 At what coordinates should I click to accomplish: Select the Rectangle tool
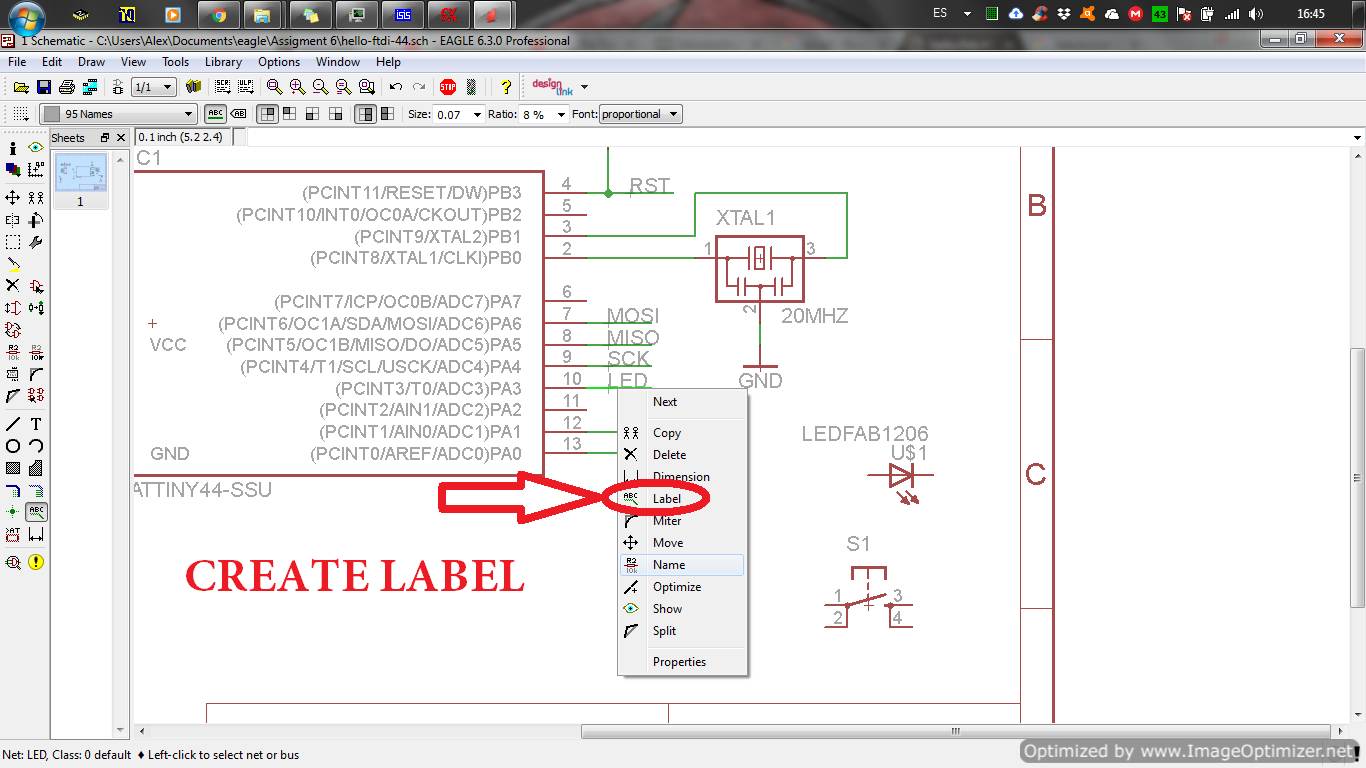point(13,468)
